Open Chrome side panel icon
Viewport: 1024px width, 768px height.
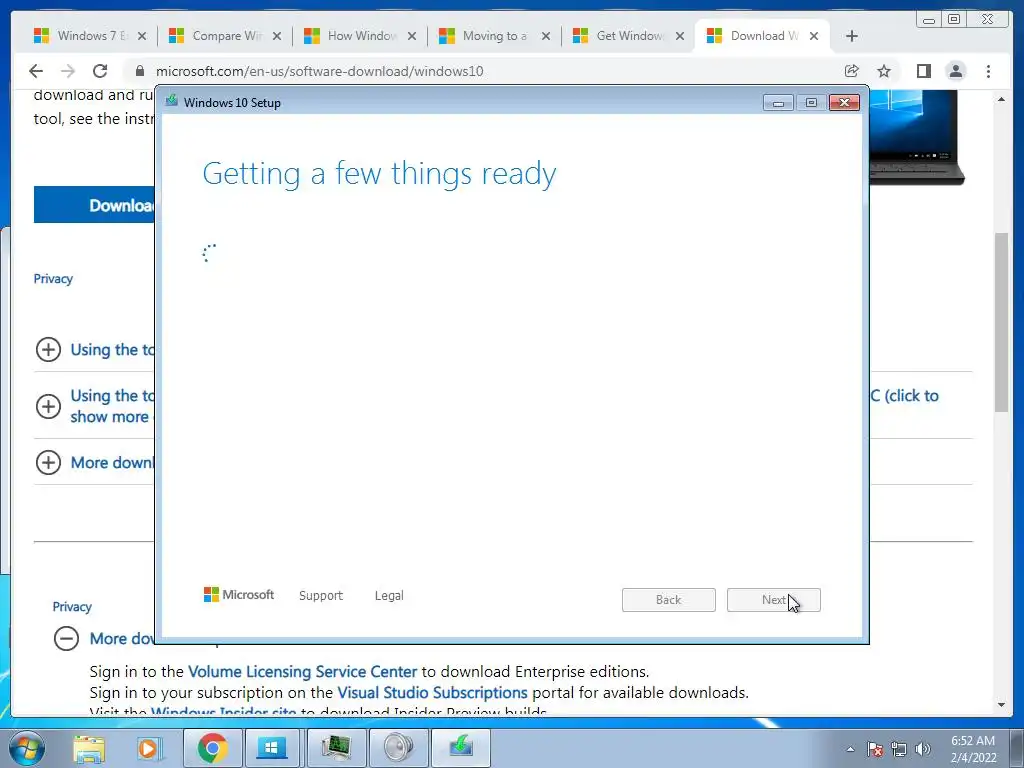tap(923, 71)
